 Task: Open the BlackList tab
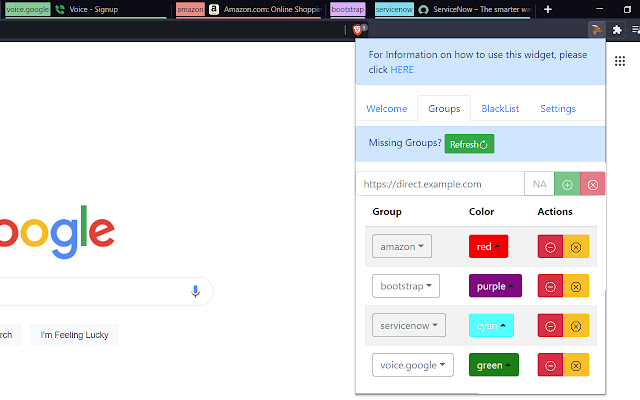pos(500,109)
